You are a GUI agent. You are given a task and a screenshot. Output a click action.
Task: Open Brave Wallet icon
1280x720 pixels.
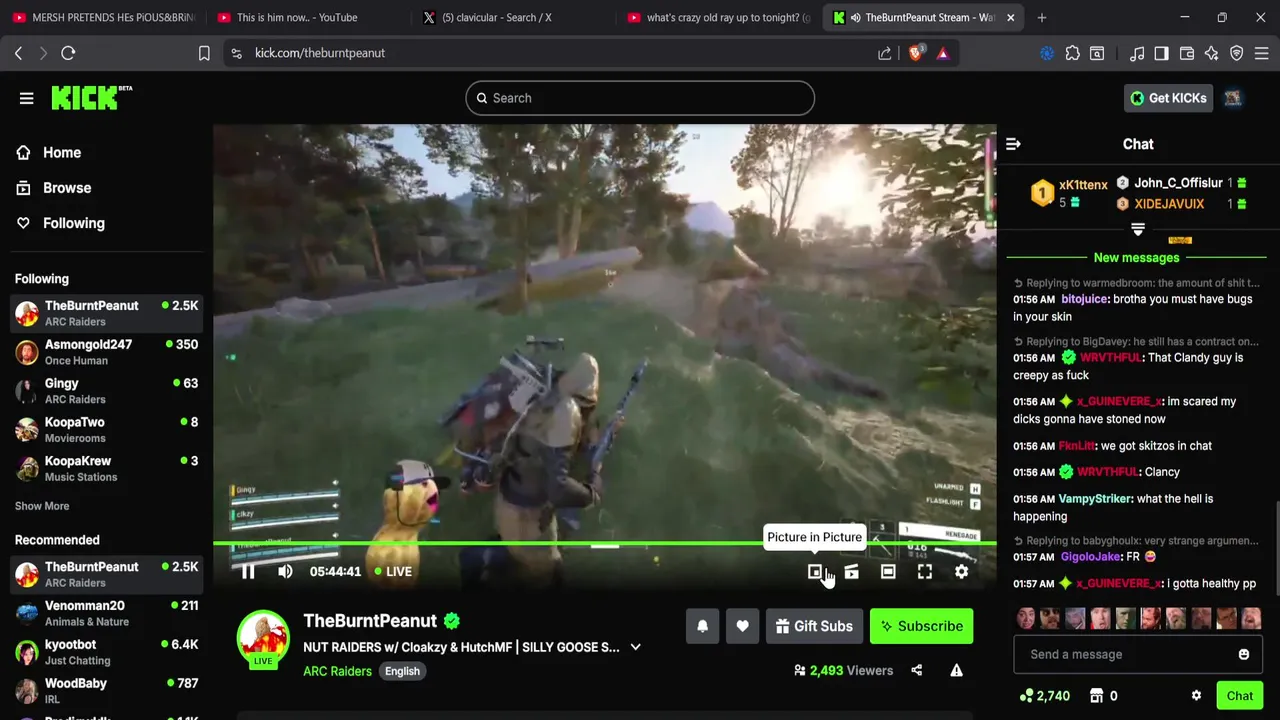point(1187,53)
